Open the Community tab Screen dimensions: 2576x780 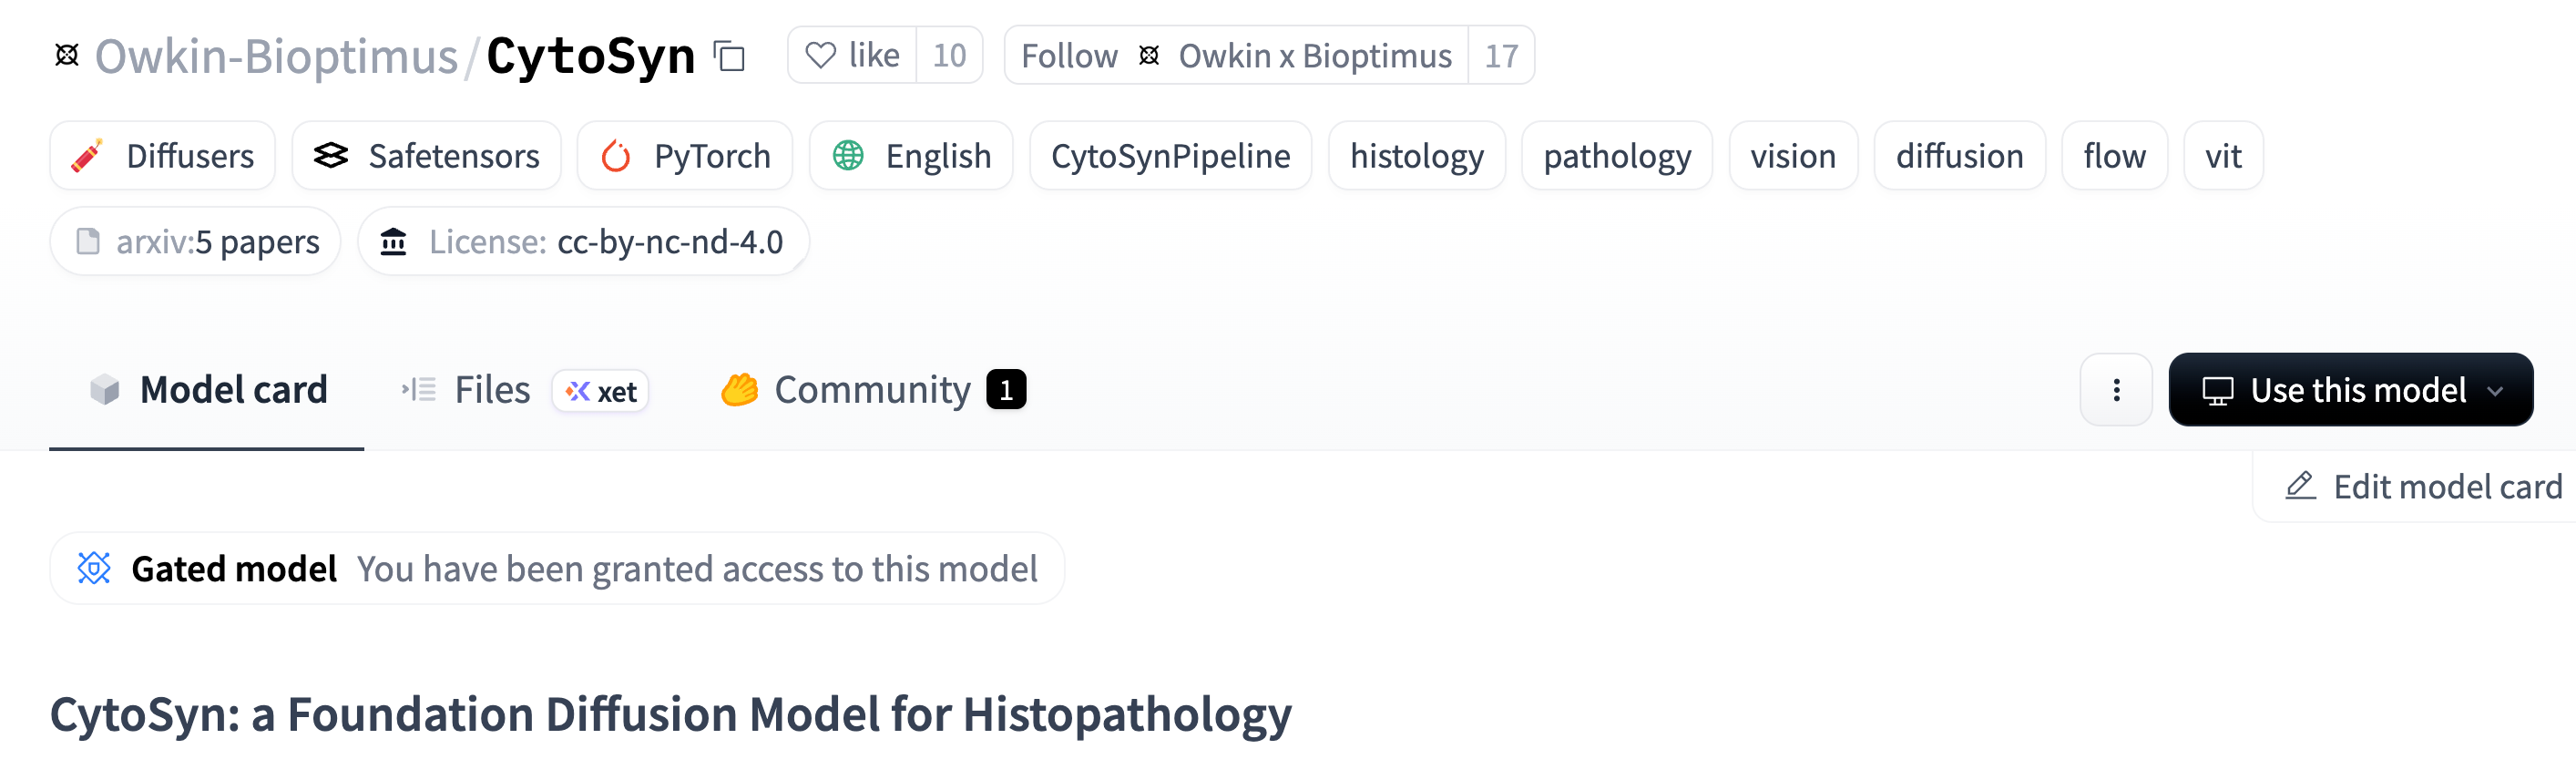(871, 390)
